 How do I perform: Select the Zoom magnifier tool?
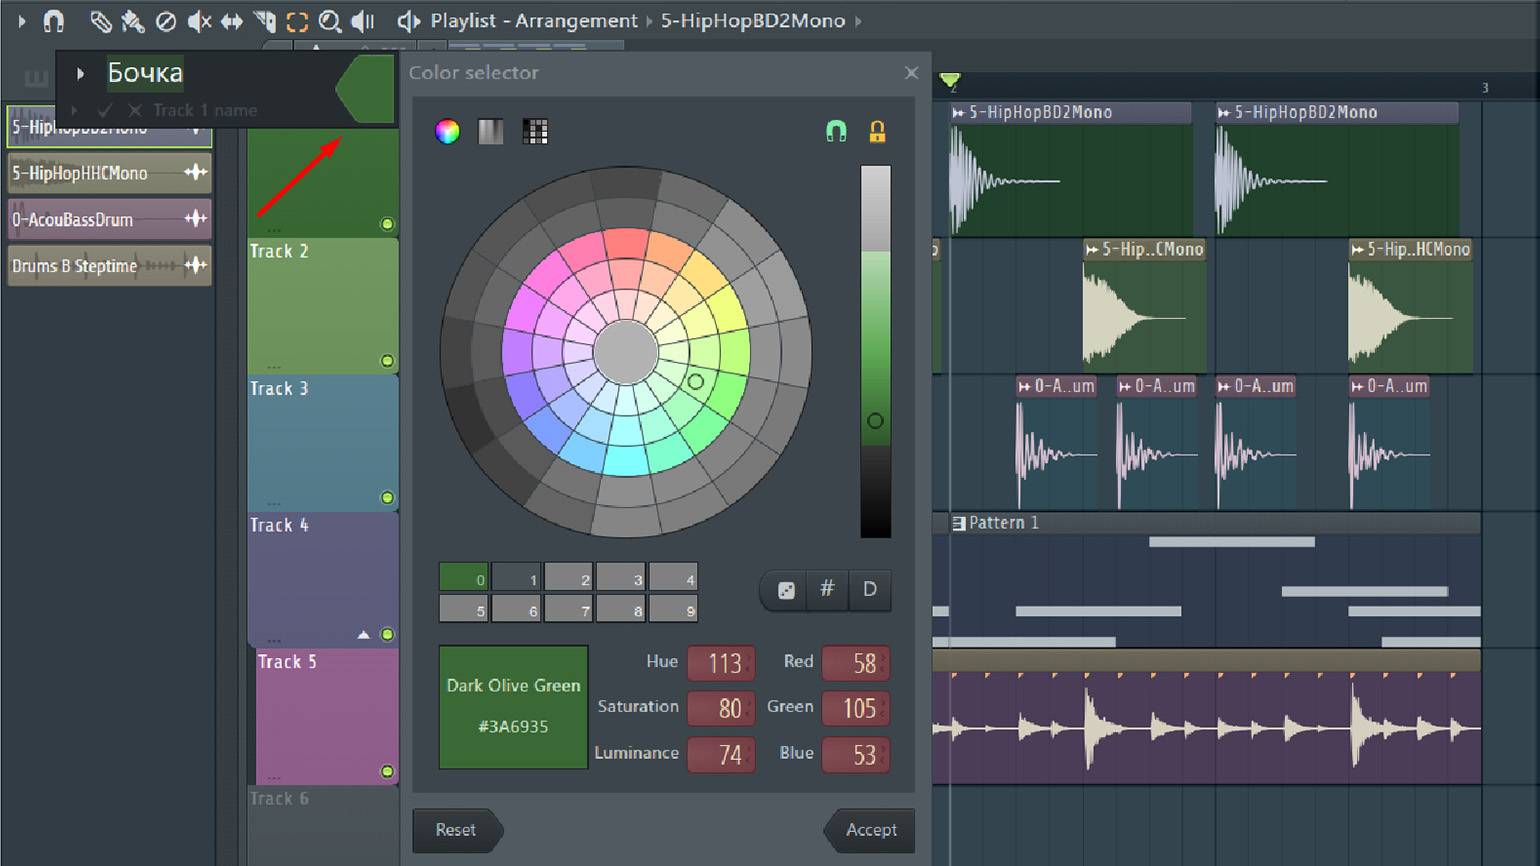point(329,20)
